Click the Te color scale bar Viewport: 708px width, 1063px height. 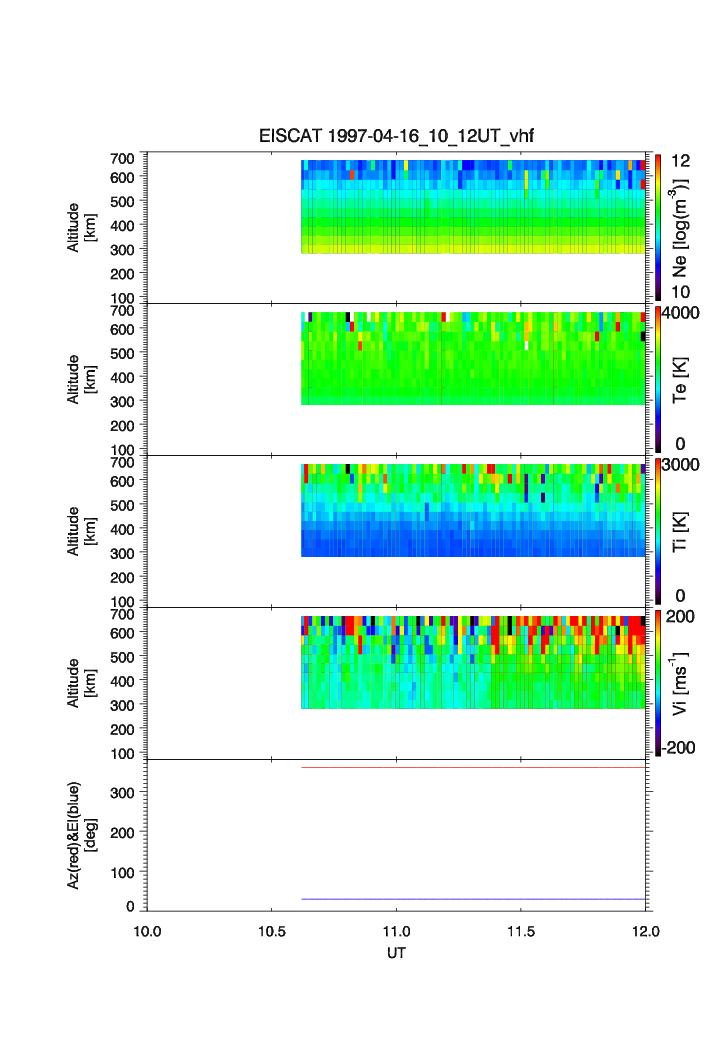click(x=658, y=379)
